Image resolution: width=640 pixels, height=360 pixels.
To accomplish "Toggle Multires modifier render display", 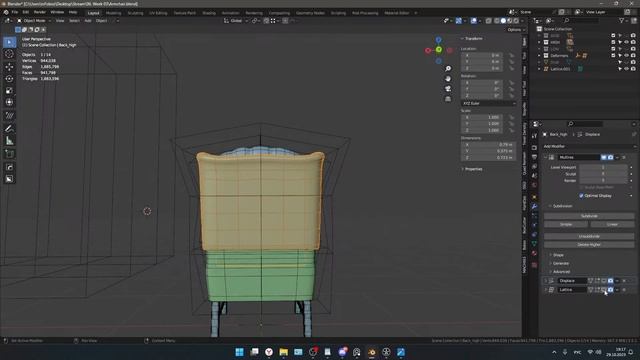I will [x=611, y=158].
